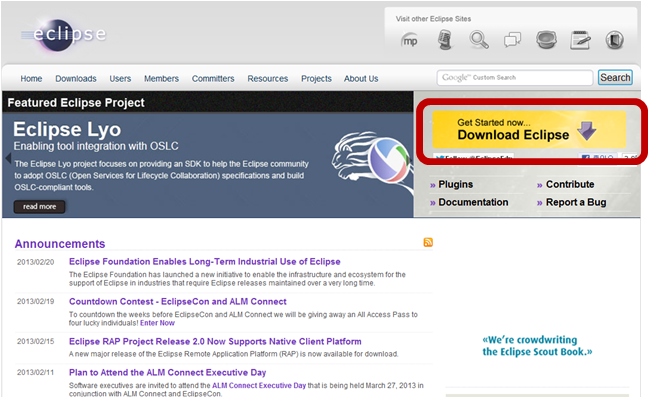Click 'Enabling tool integration with OSLC' subtitle

(x=96, y=146)
